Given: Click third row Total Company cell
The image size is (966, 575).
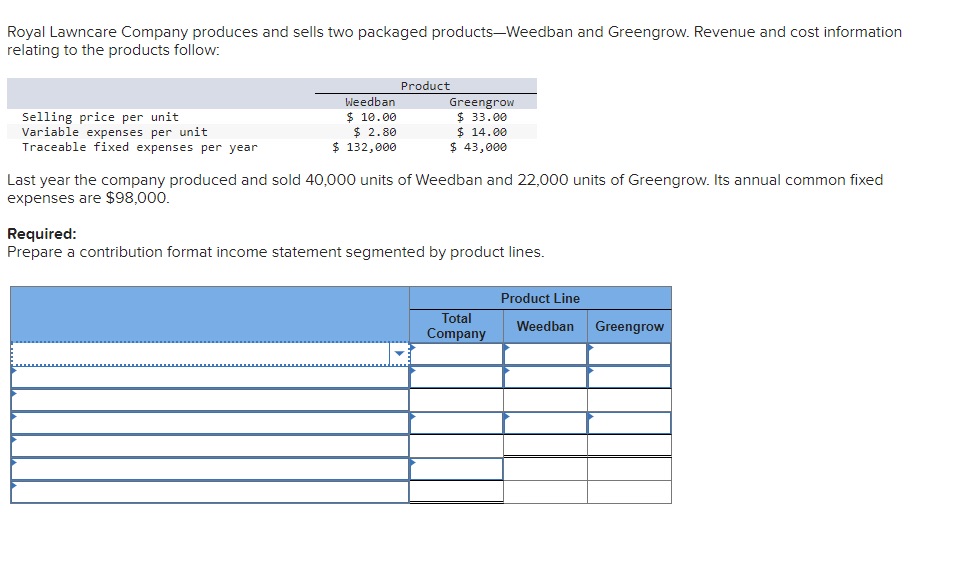Looking at the screenshot, I should [x=457, y=400].
